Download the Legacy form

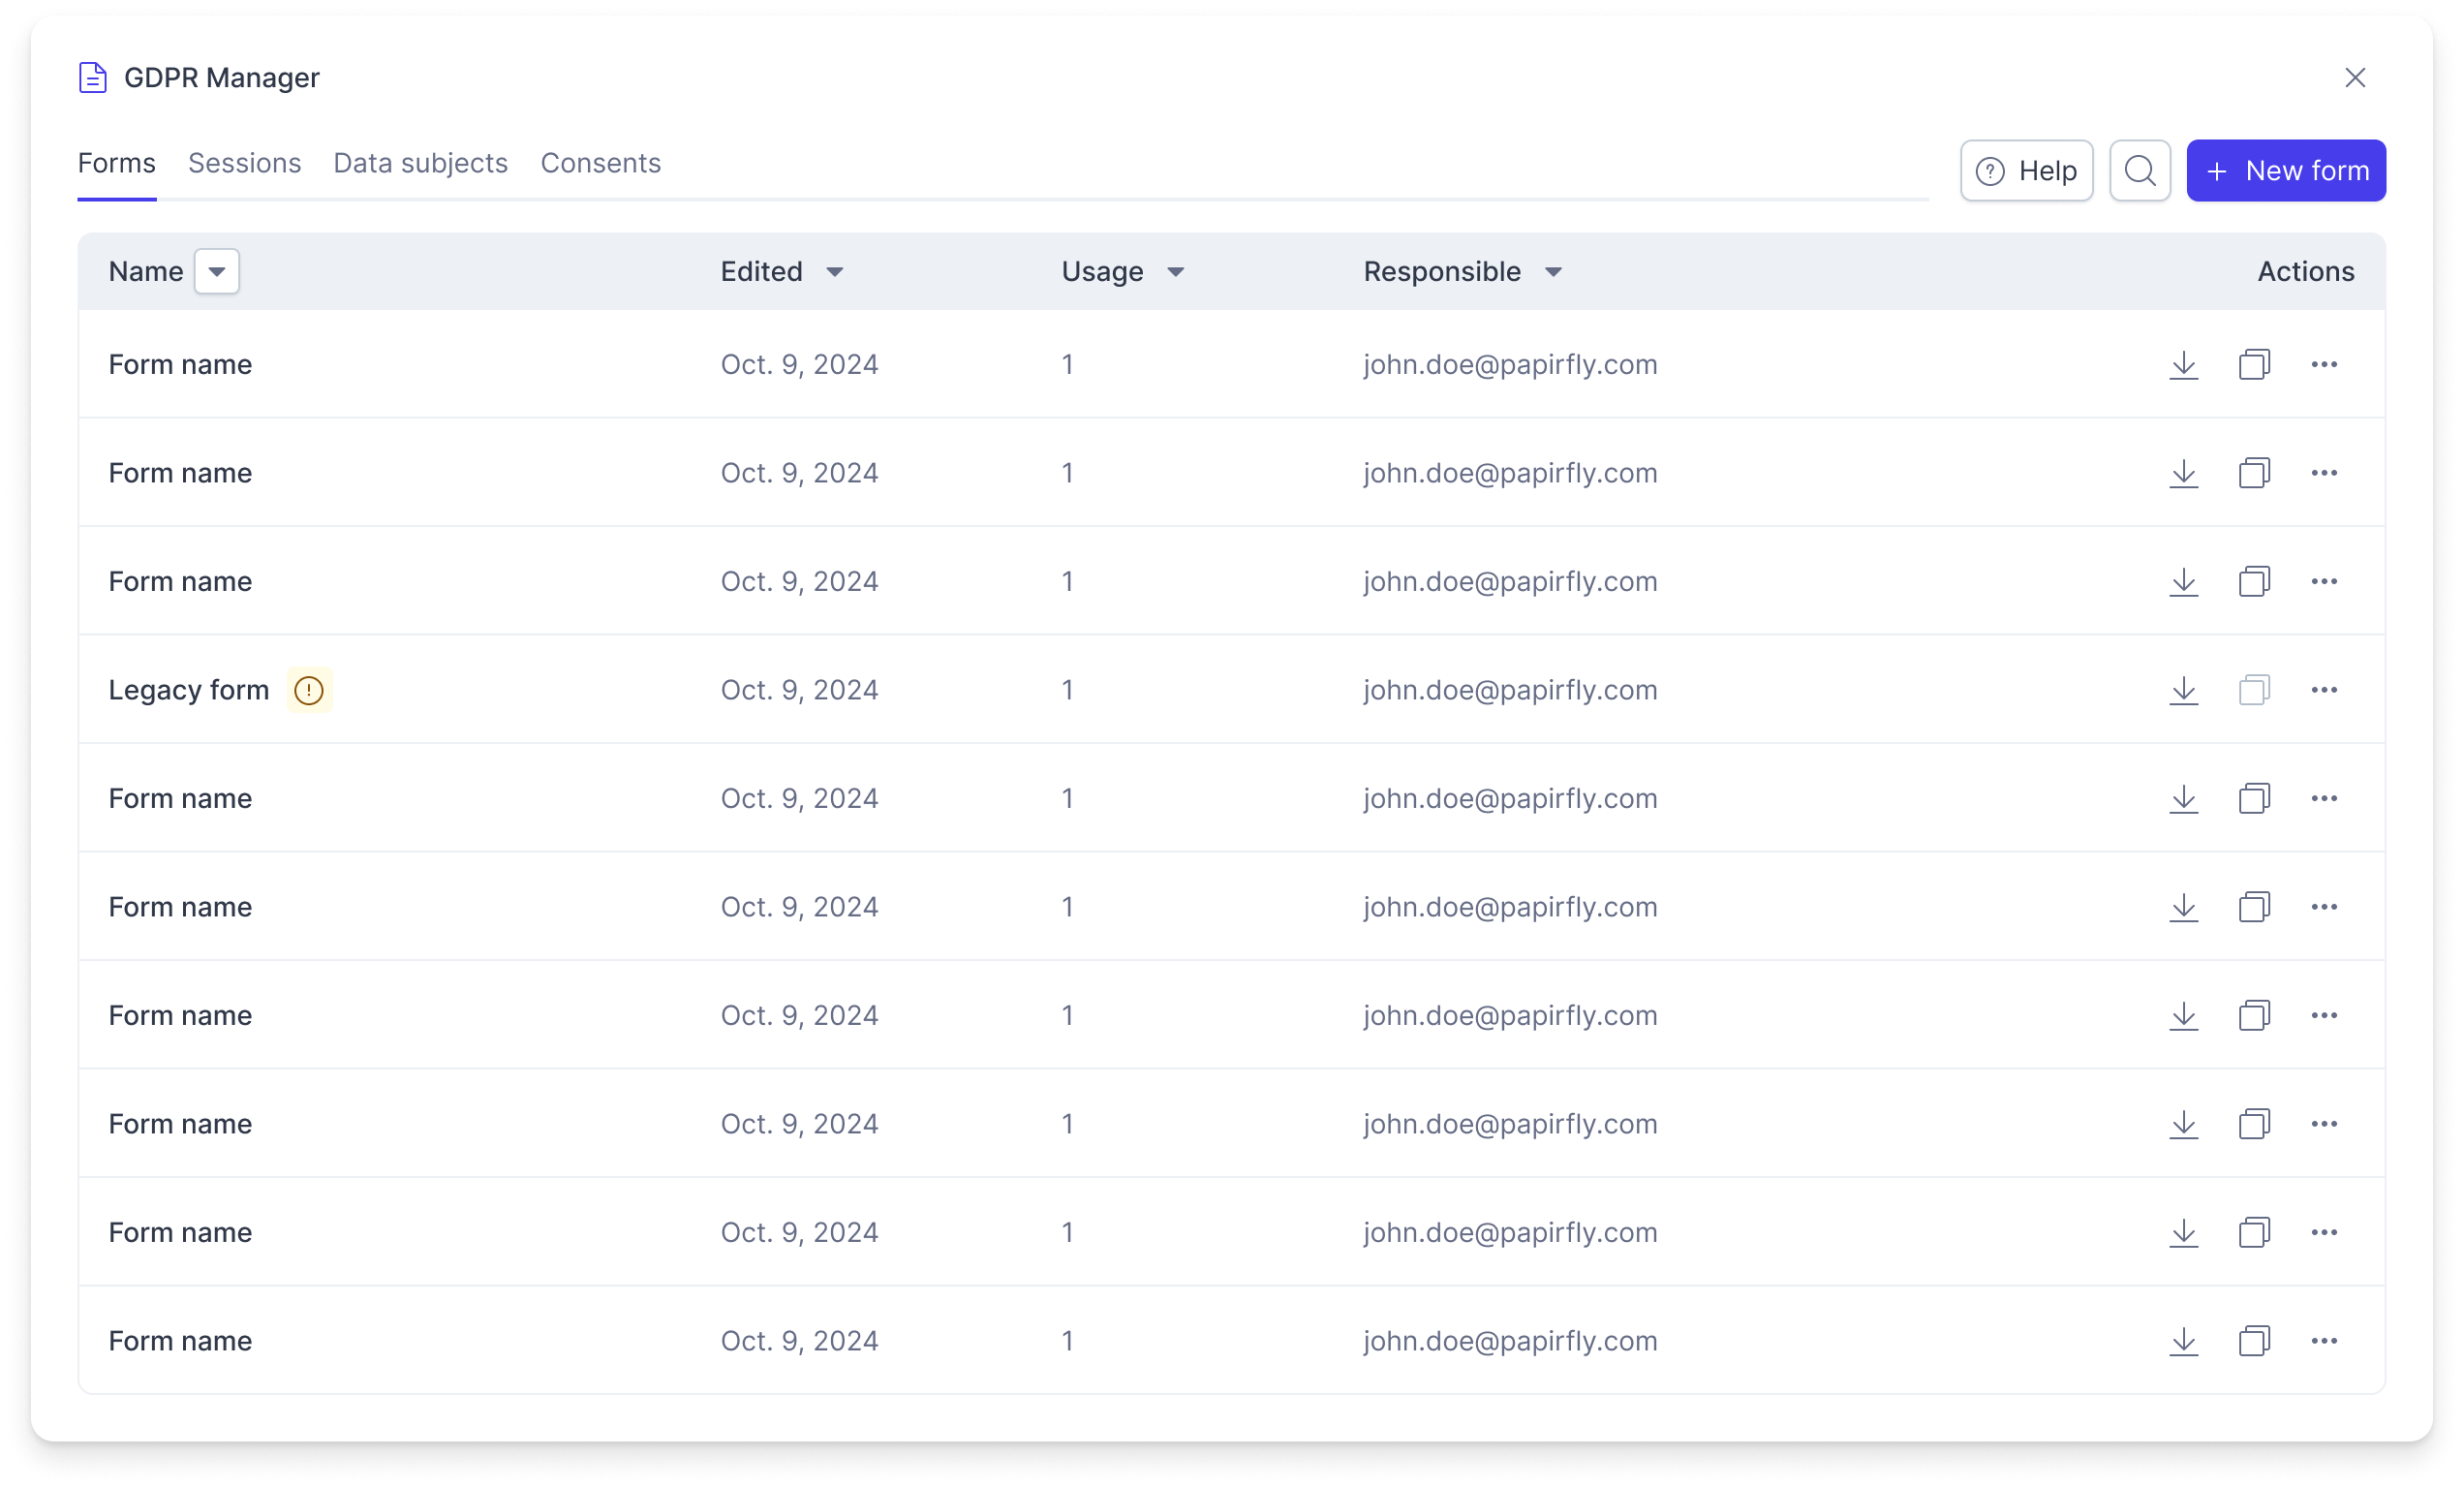(2184, 690)
